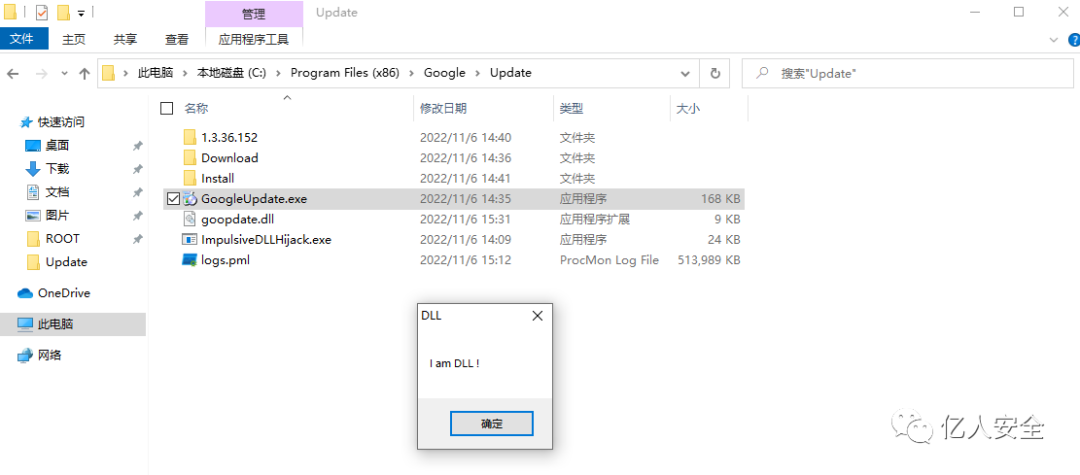The width and height of the screenshot is (1080, 475).
Task: Select the Install folder icon
Action: (190, 178)
